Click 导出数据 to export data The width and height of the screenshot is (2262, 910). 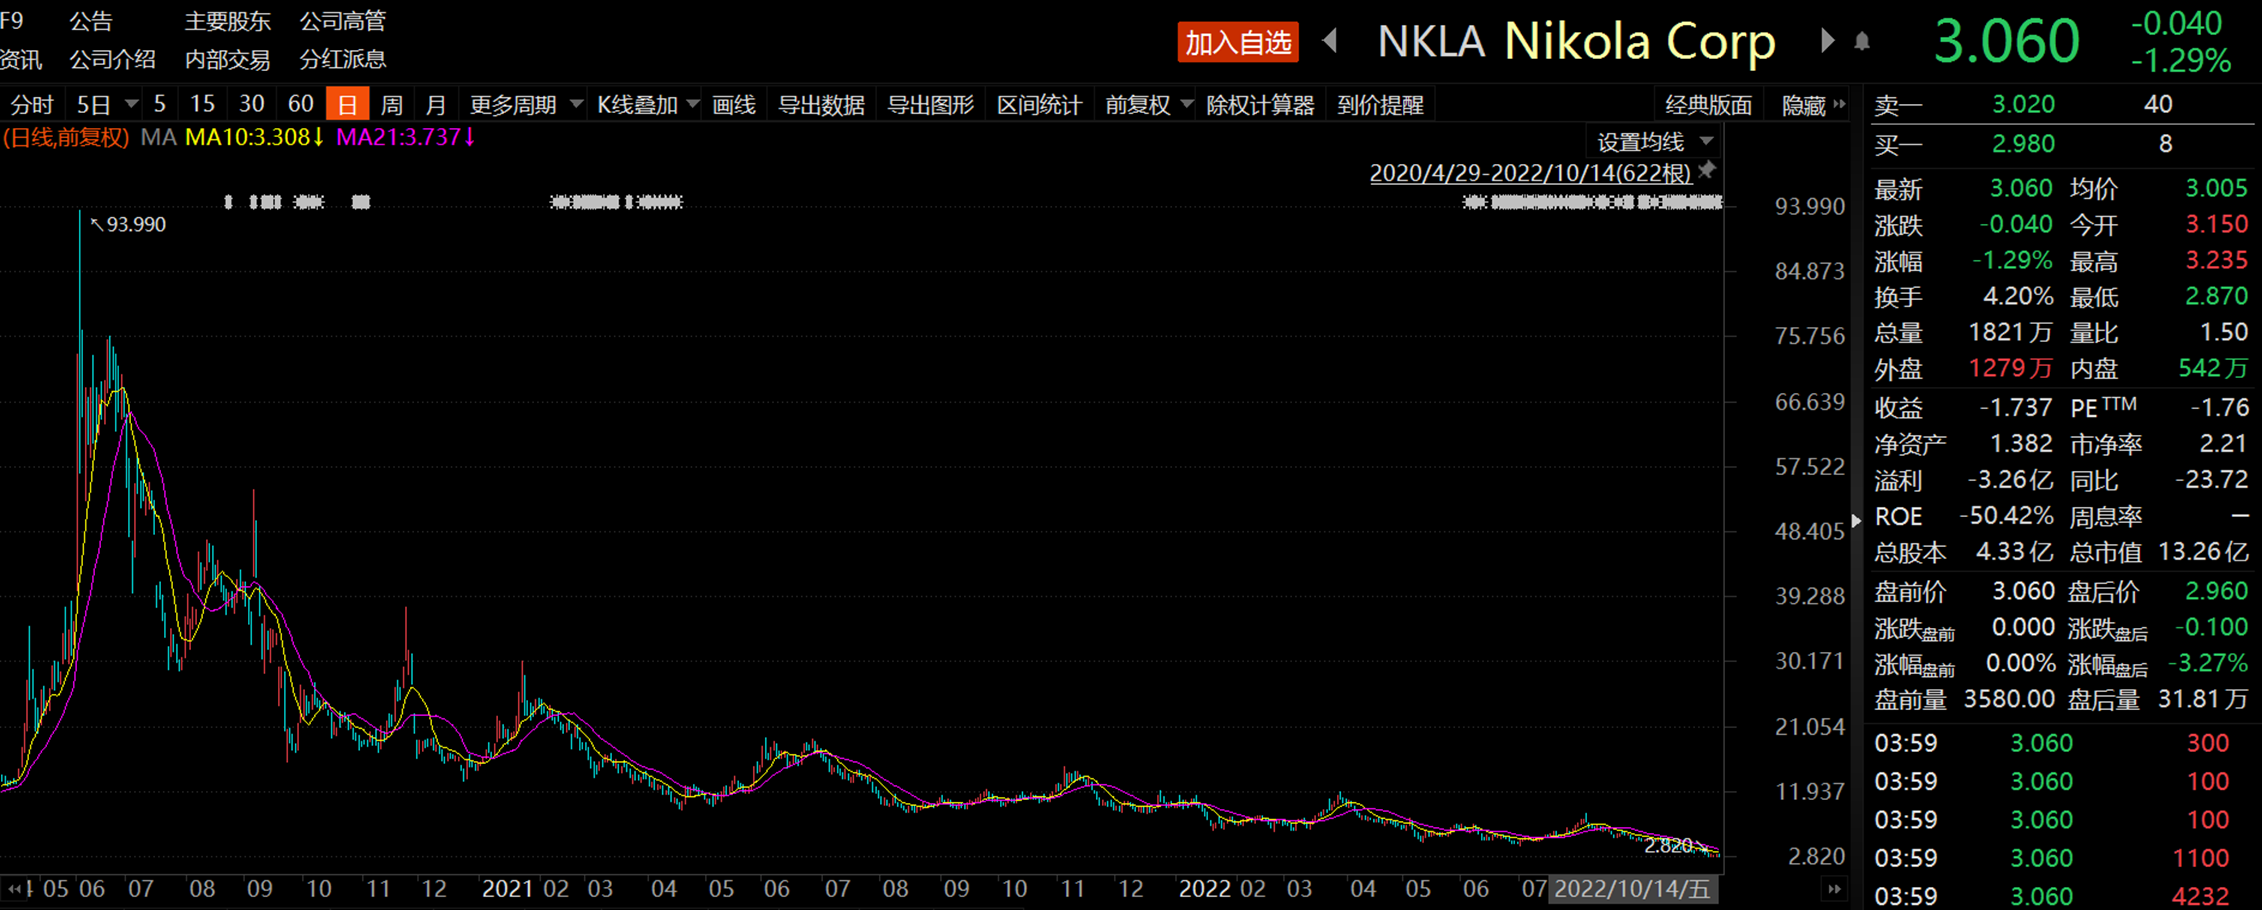point(822,105)
